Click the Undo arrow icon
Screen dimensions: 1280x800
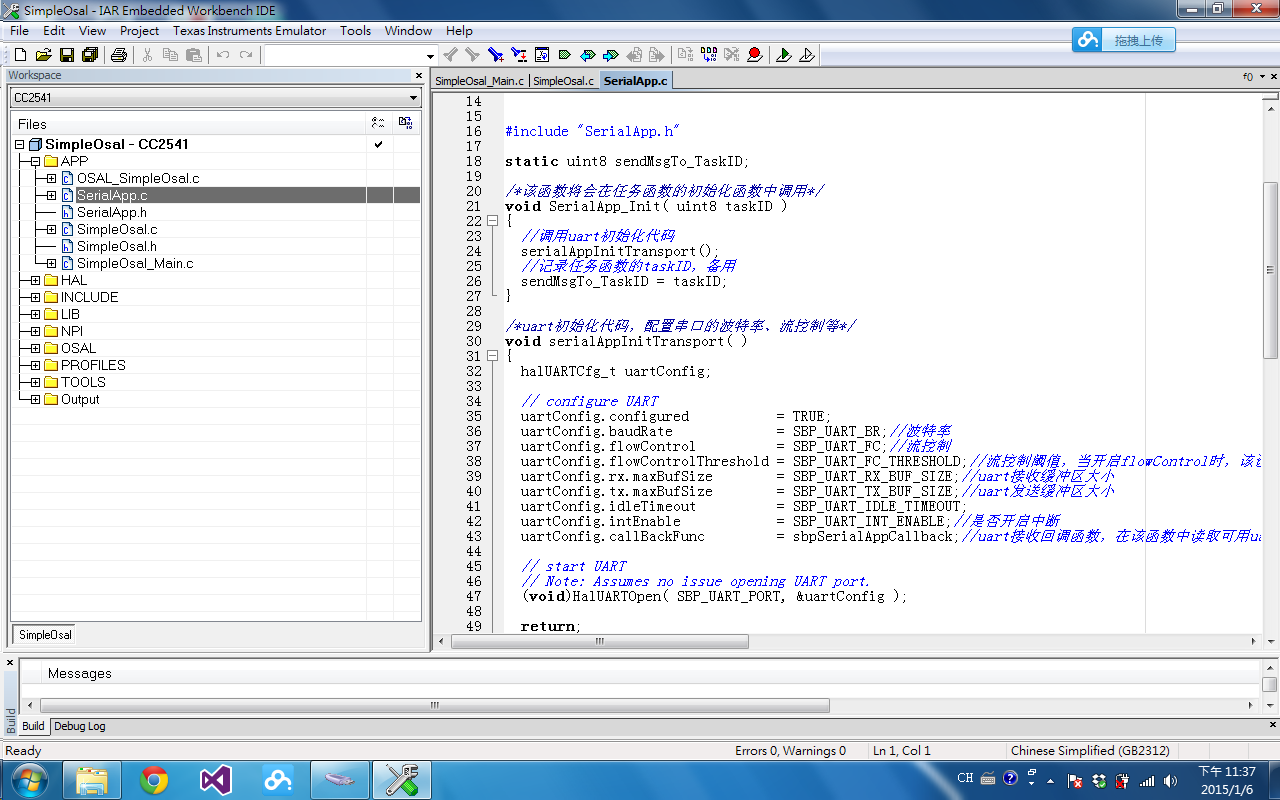(x=223, y=55)
